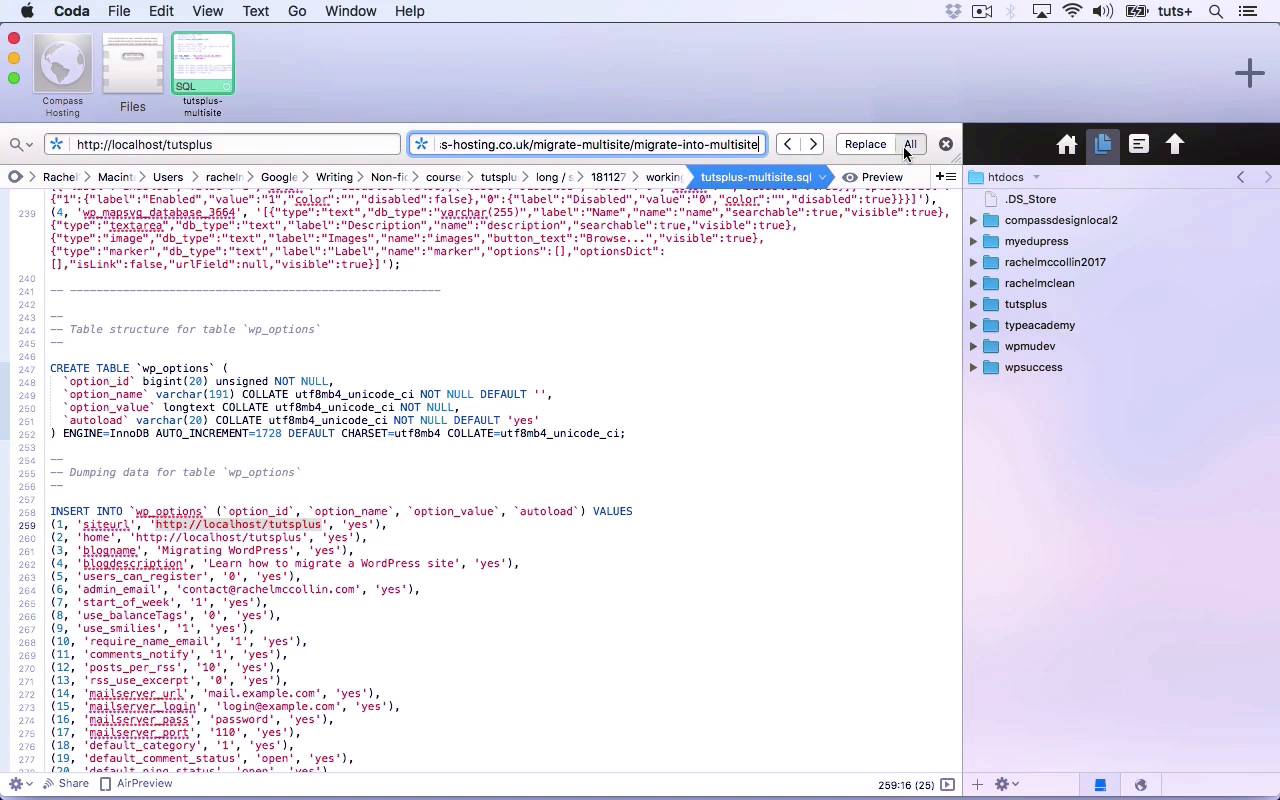The width and height of the screenshot is (1280, 800).
Task: Toggle the Preview eye for the document
Action: [x=872, y=177]
